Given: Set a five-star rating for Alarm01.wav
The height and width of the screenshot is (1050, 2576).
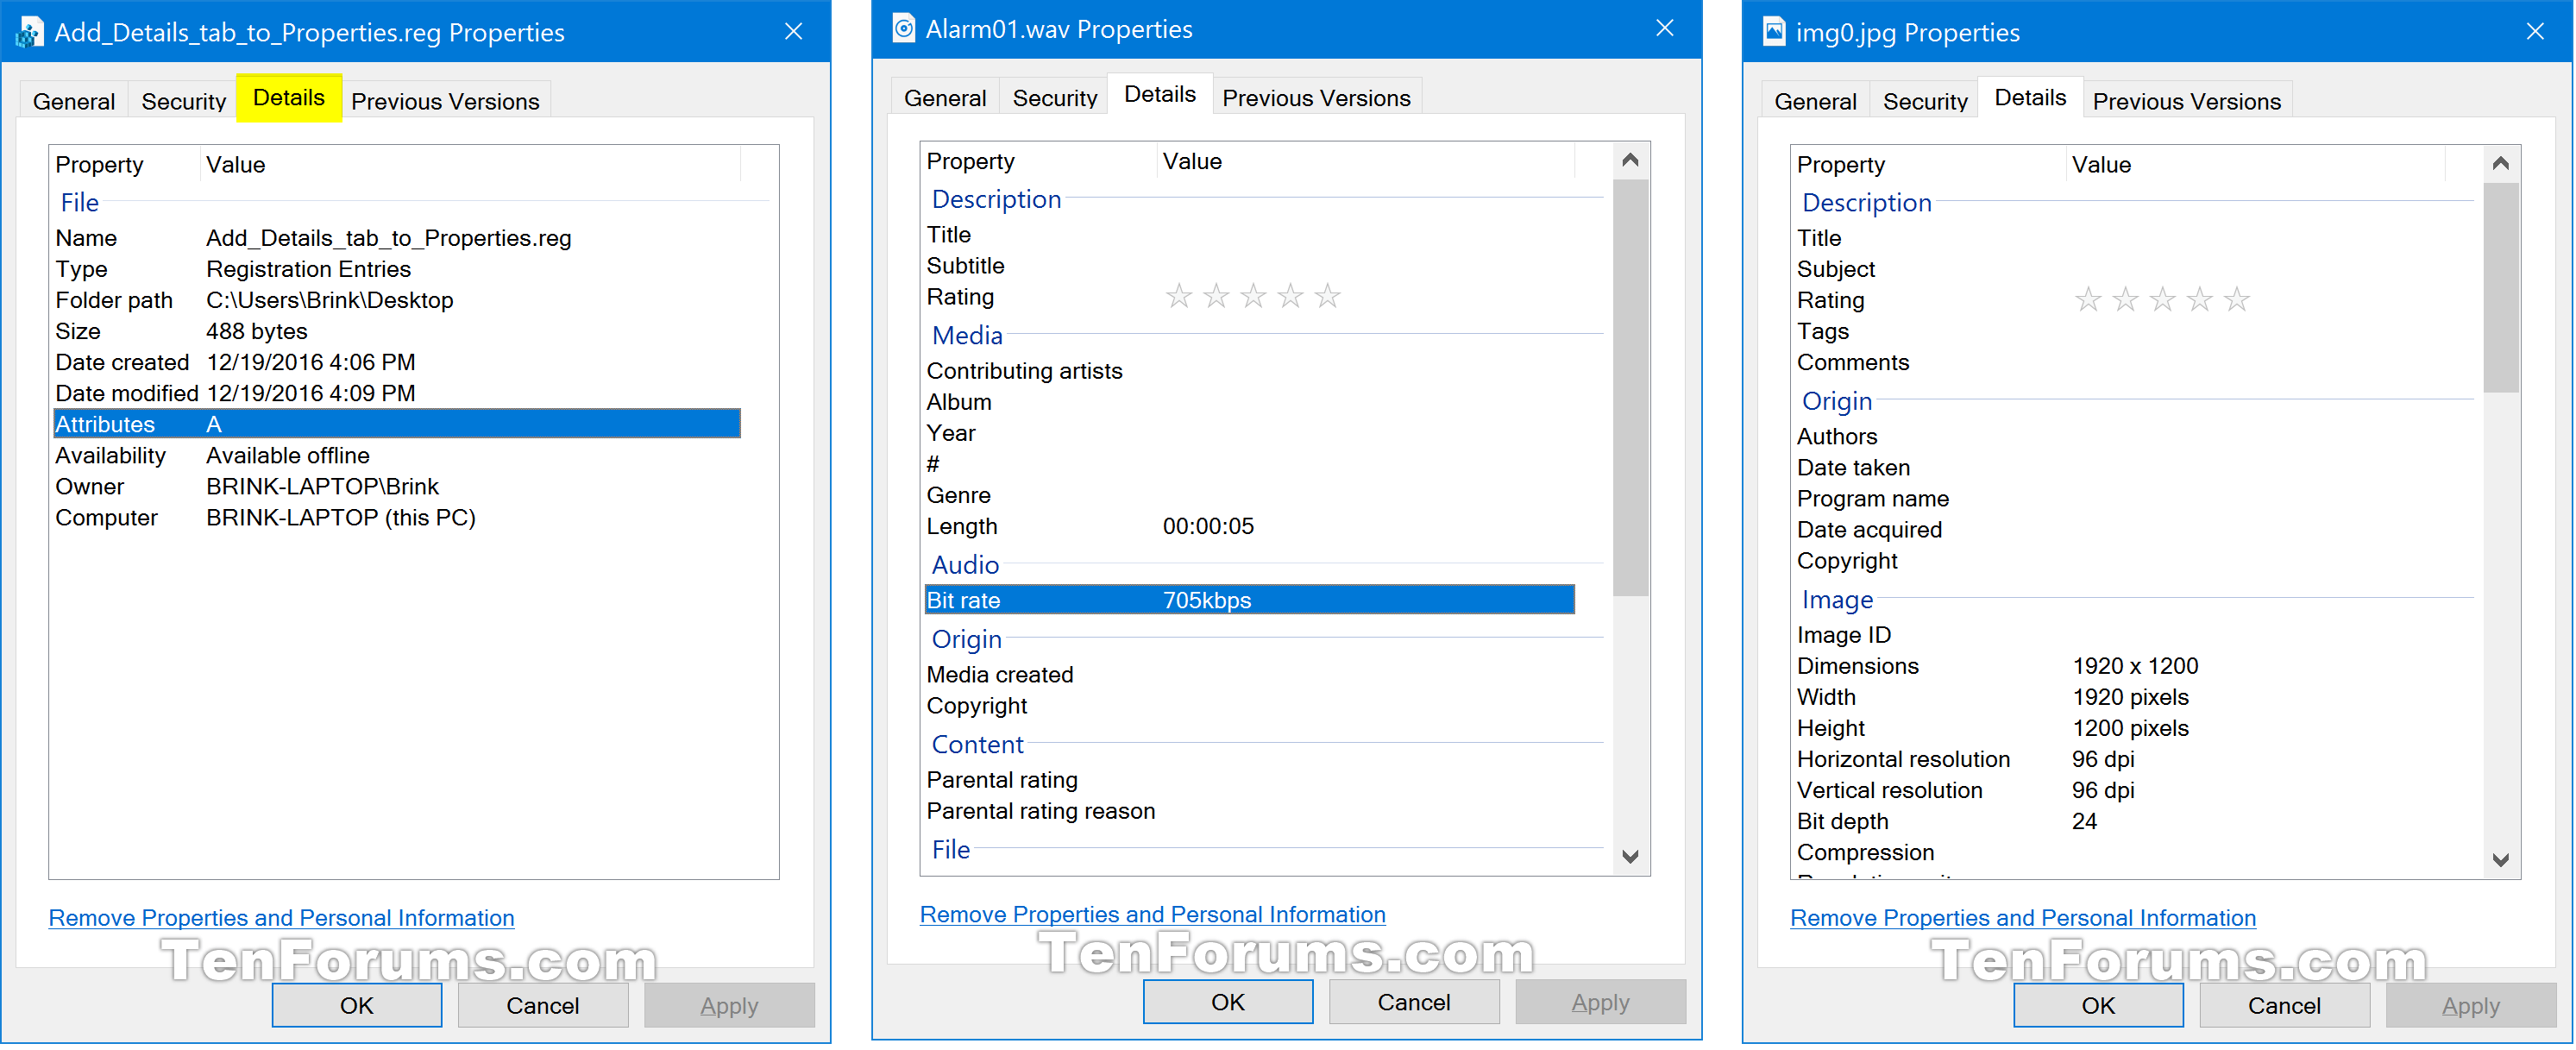Looking at the screenshot, I should (1328, 295).
